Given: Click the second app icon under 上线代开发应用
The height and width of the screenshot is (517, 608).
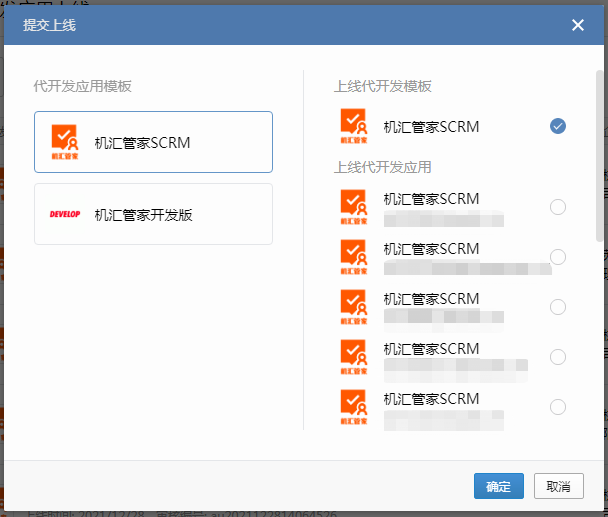Looking at the screenshot, I should point(354,257).
